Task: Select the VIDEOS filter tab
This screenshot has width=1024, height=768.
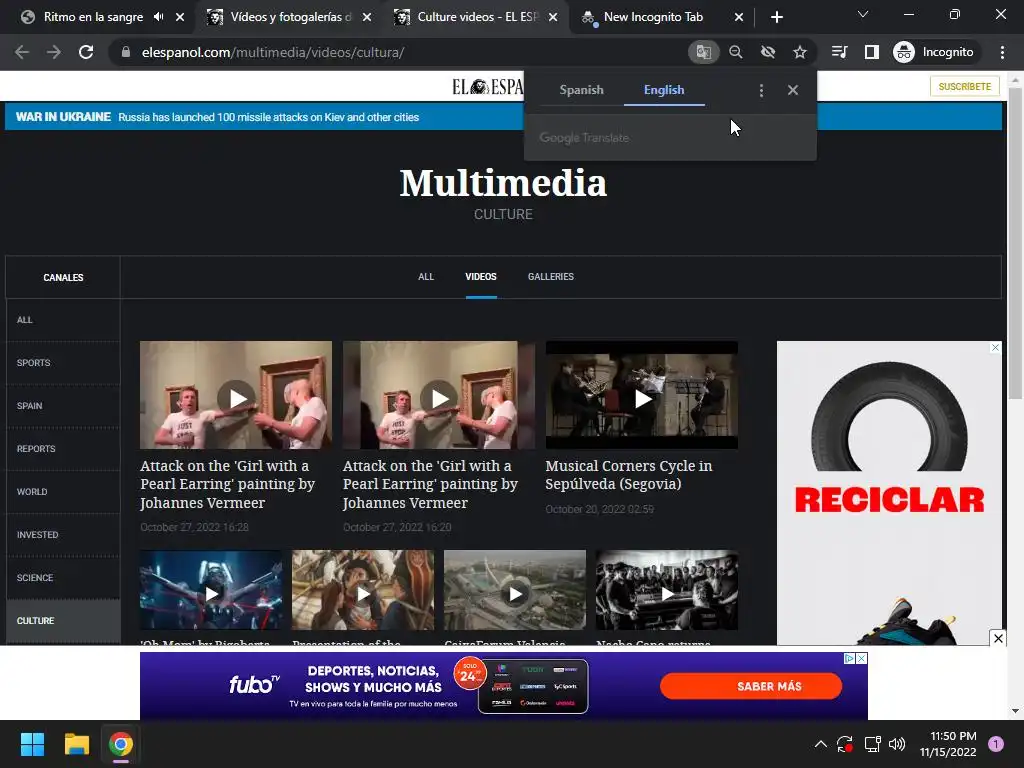Action: click(x=481, y=277)
